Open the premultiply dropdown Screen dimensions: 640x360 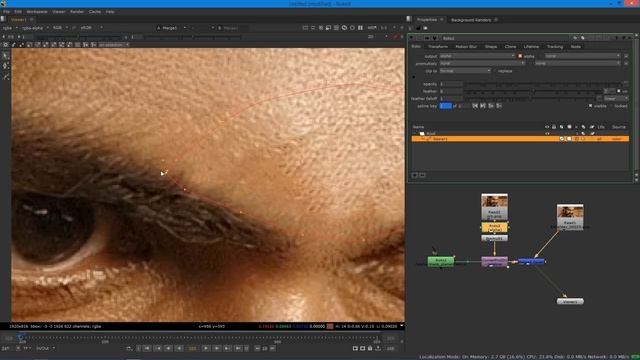(482, 64)
